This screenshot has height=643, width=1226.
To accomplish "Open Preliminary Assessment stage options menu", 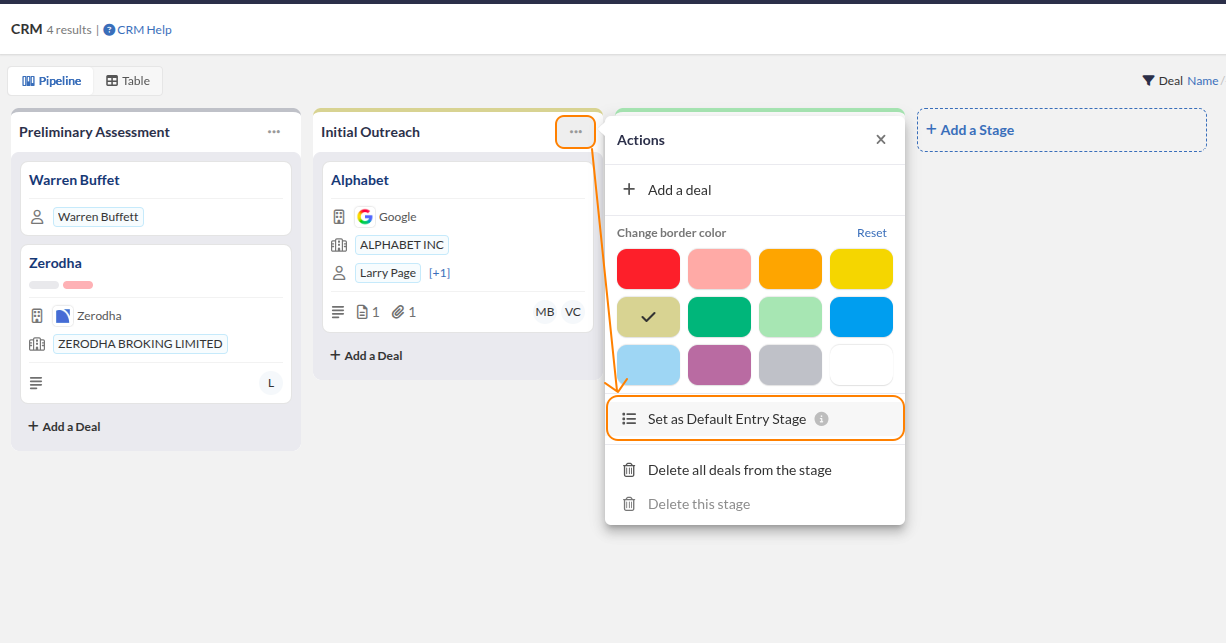I will click(x=274, y=132).
